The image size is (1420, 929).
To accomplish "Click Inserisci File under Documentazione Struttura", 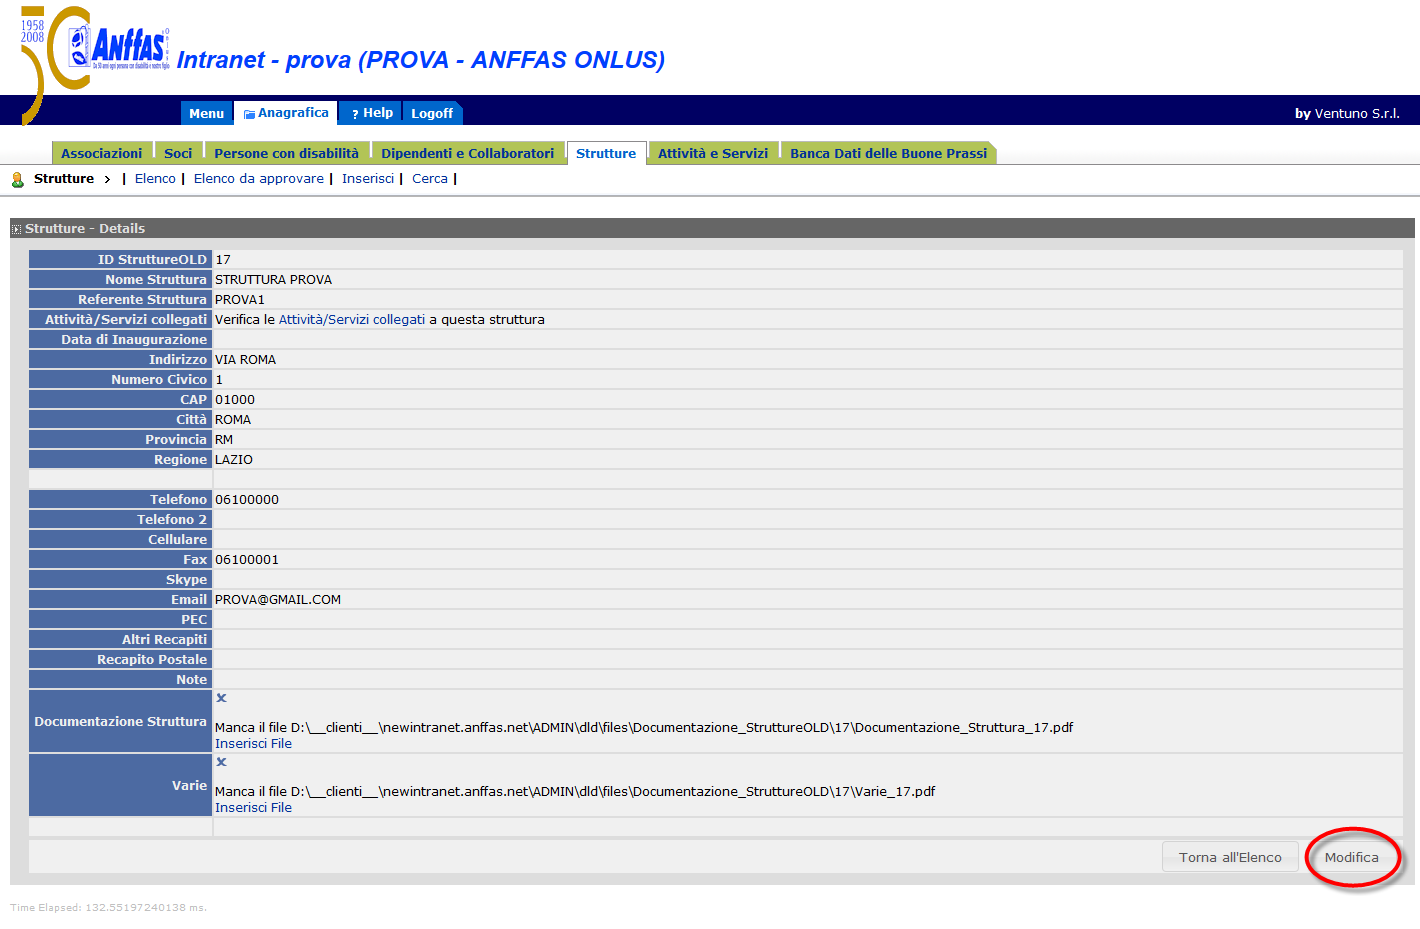I will tap(253, 744).
